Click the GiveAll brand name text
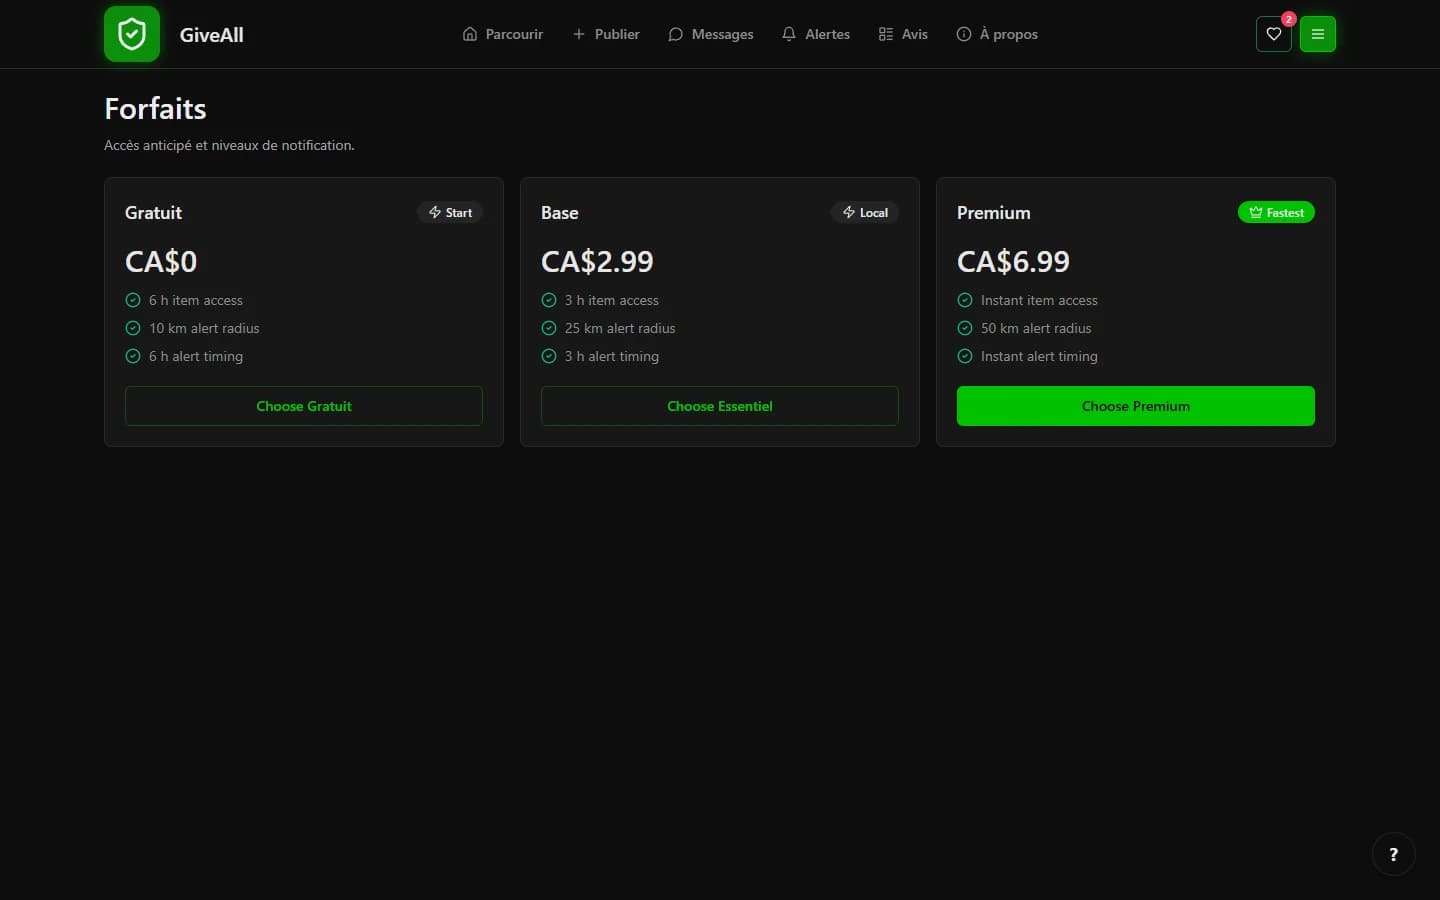The width and height of the screenshot is (1440, 900). pyautogui.click(x=212, y=34)
